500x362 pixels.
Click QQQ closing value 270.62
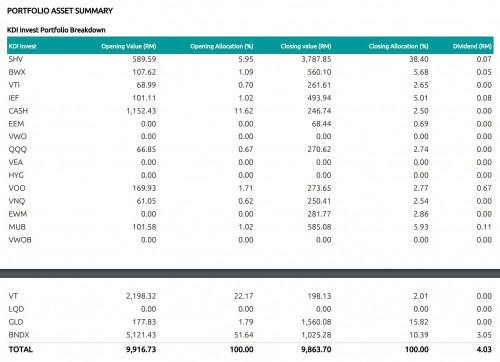click(x=319, y=149)
